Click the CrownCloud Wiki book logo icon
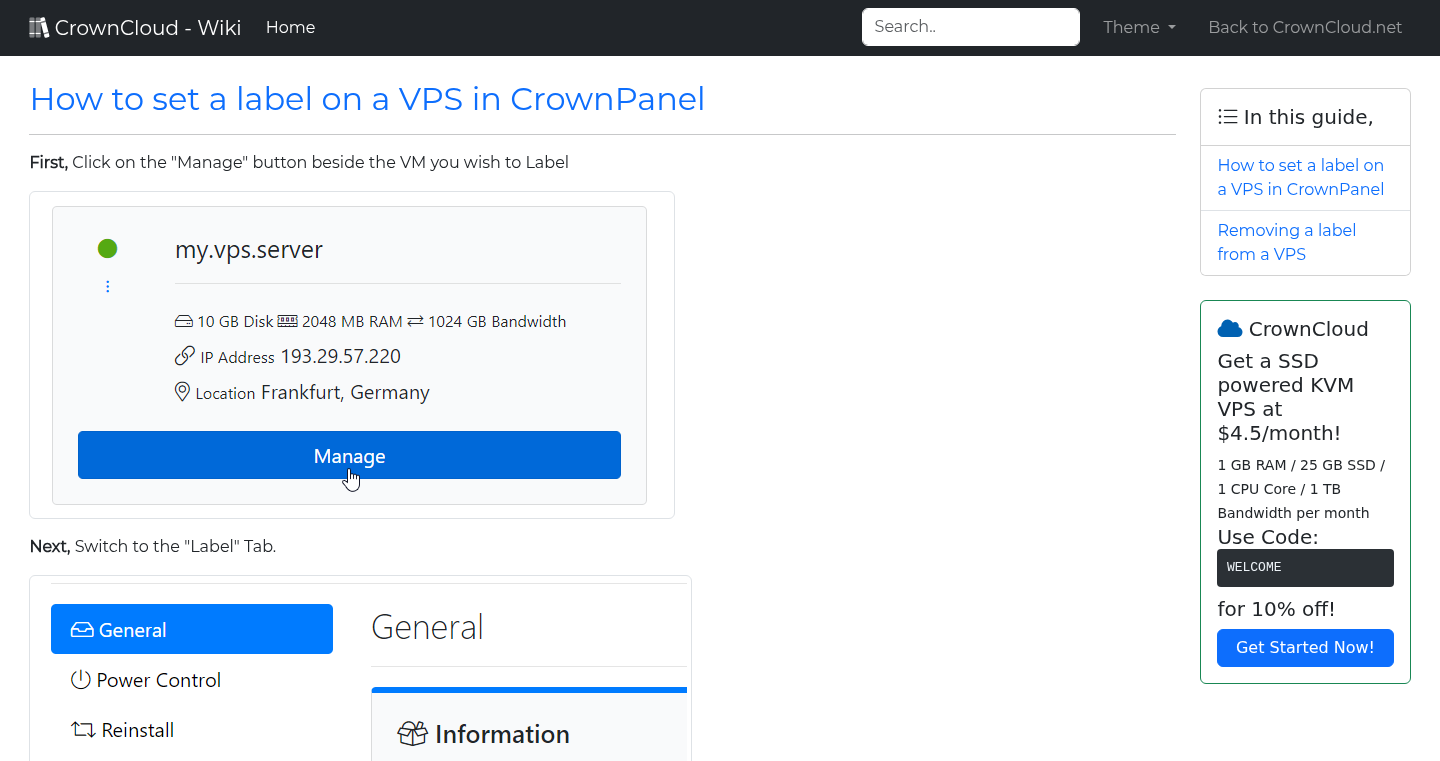The width and height of the screenshot is (1440, 761). click(39, 26)
